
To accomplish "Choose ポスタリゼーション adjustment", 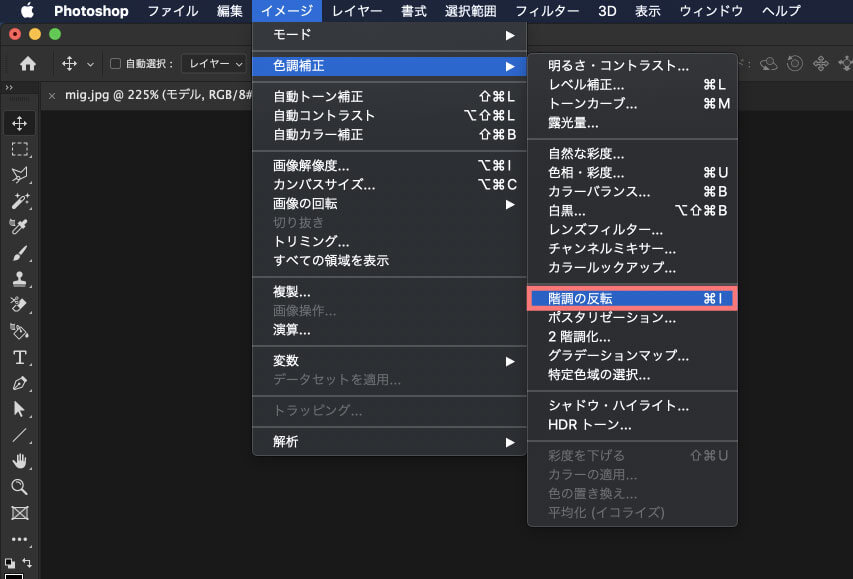I will point(632,318).
